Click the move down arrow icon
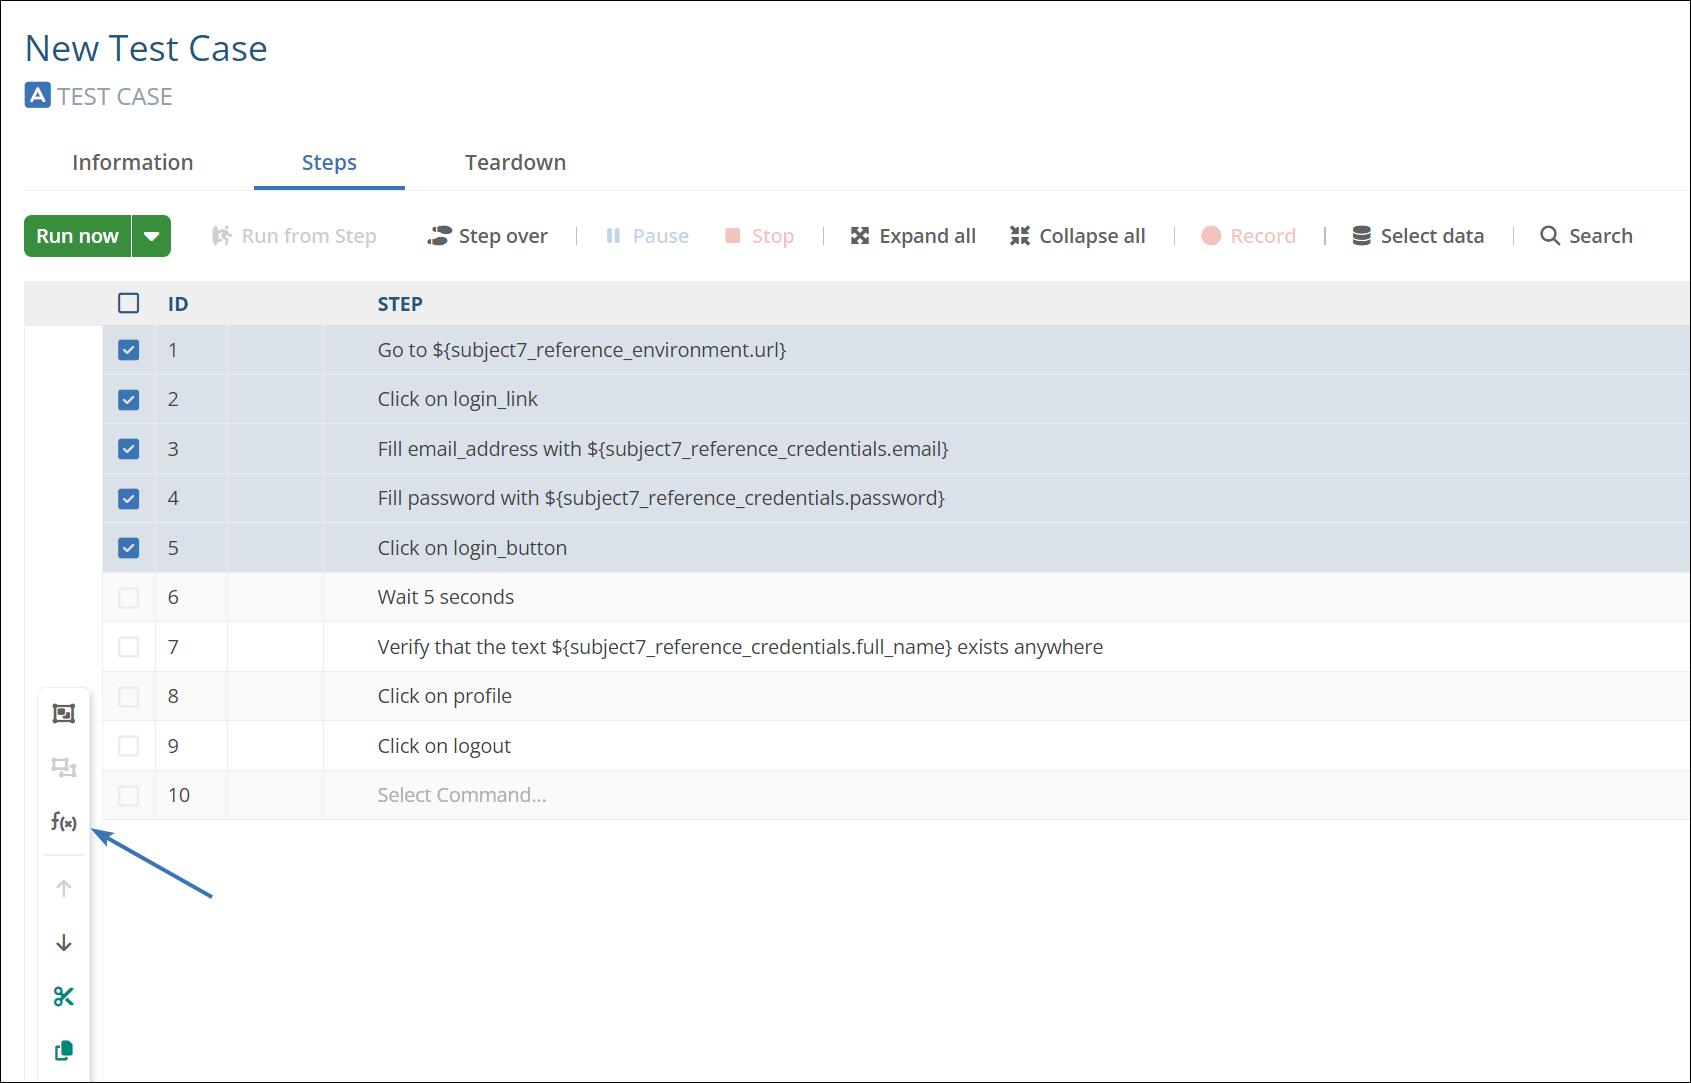 tap(64, 943)
